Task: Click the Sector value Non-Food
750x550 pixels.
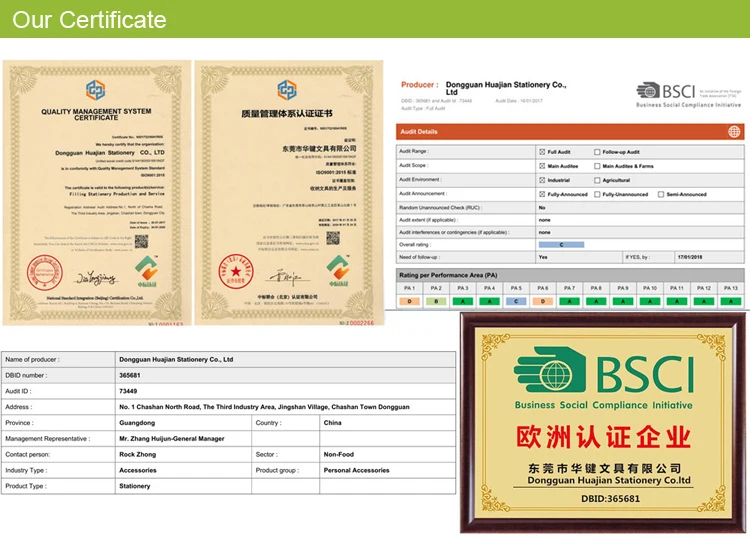Action: 339,454
